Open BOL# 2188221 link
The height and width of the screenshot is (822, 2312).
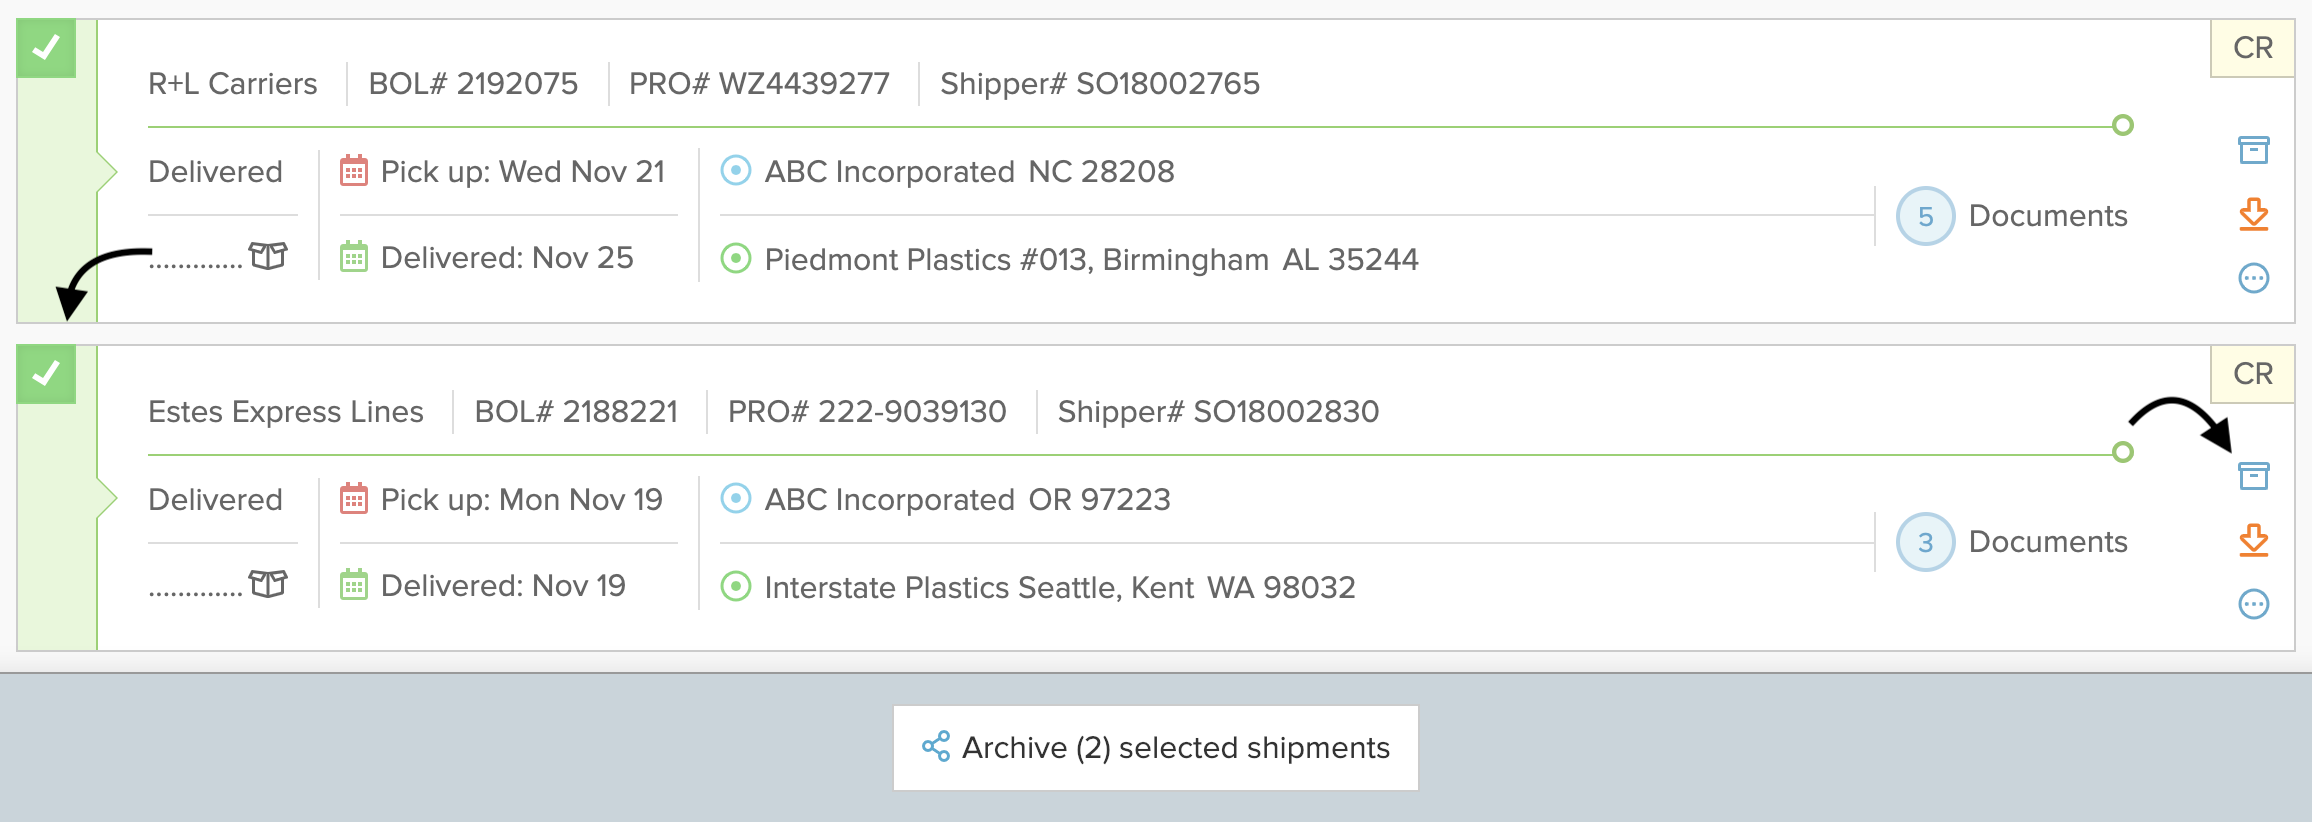(x=576, y=411)
